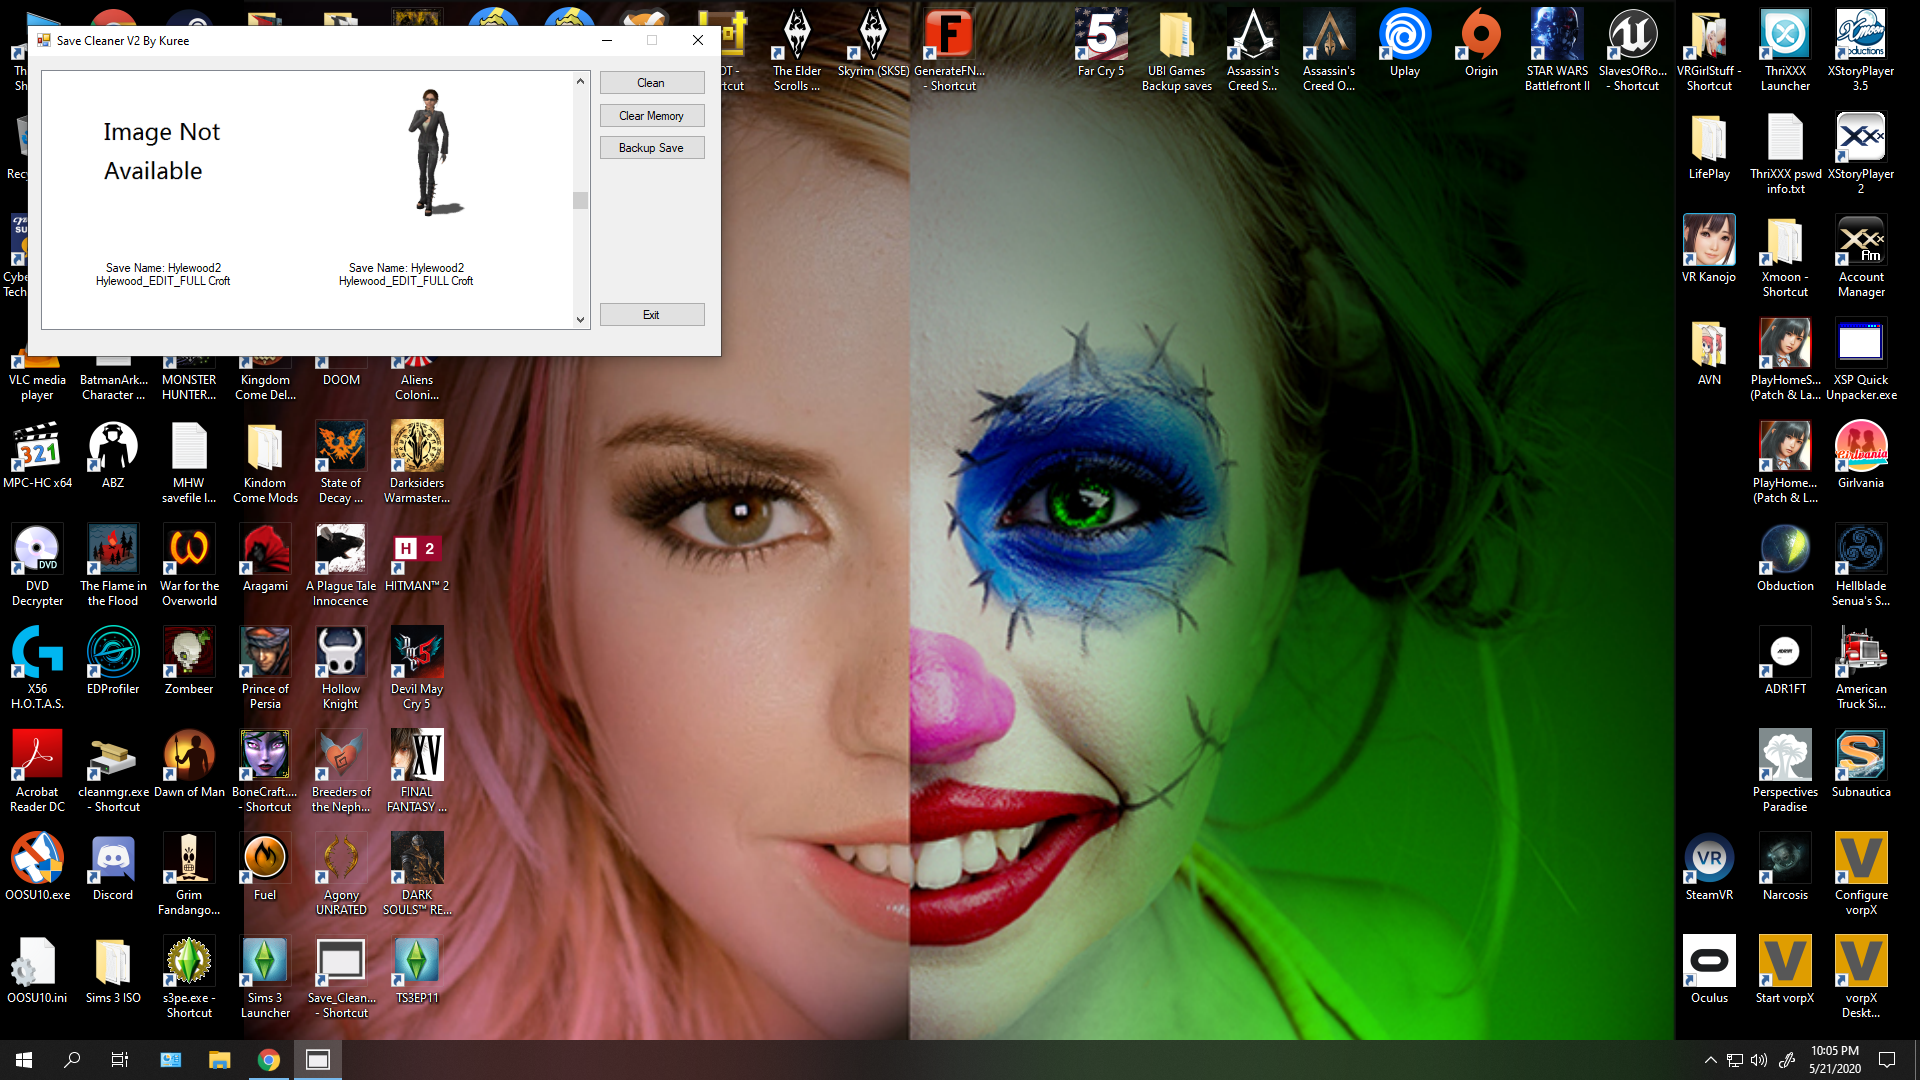1920x1080 pixels.
Task: Open A Plague Tale Innocence icon
Action: point(341,565)
